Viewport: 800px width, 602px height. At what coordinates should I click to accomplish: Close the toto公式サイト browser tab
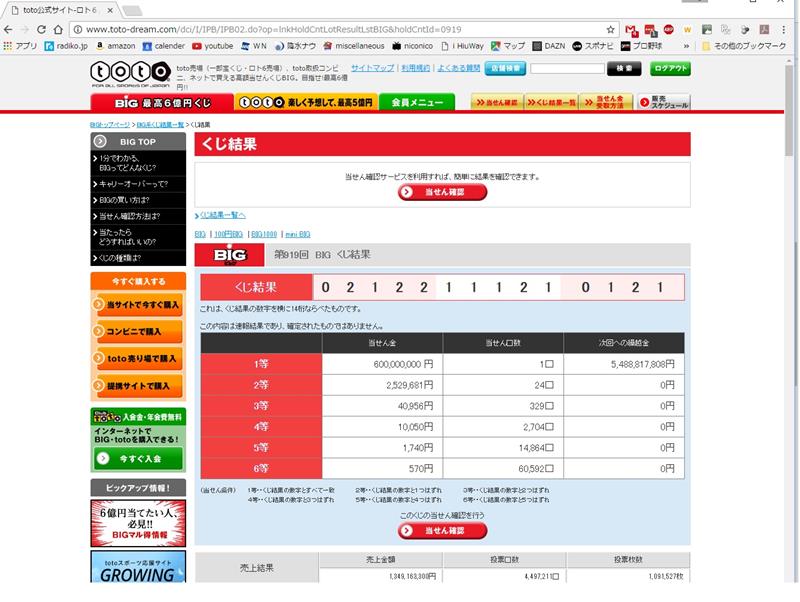pos(110,10)
